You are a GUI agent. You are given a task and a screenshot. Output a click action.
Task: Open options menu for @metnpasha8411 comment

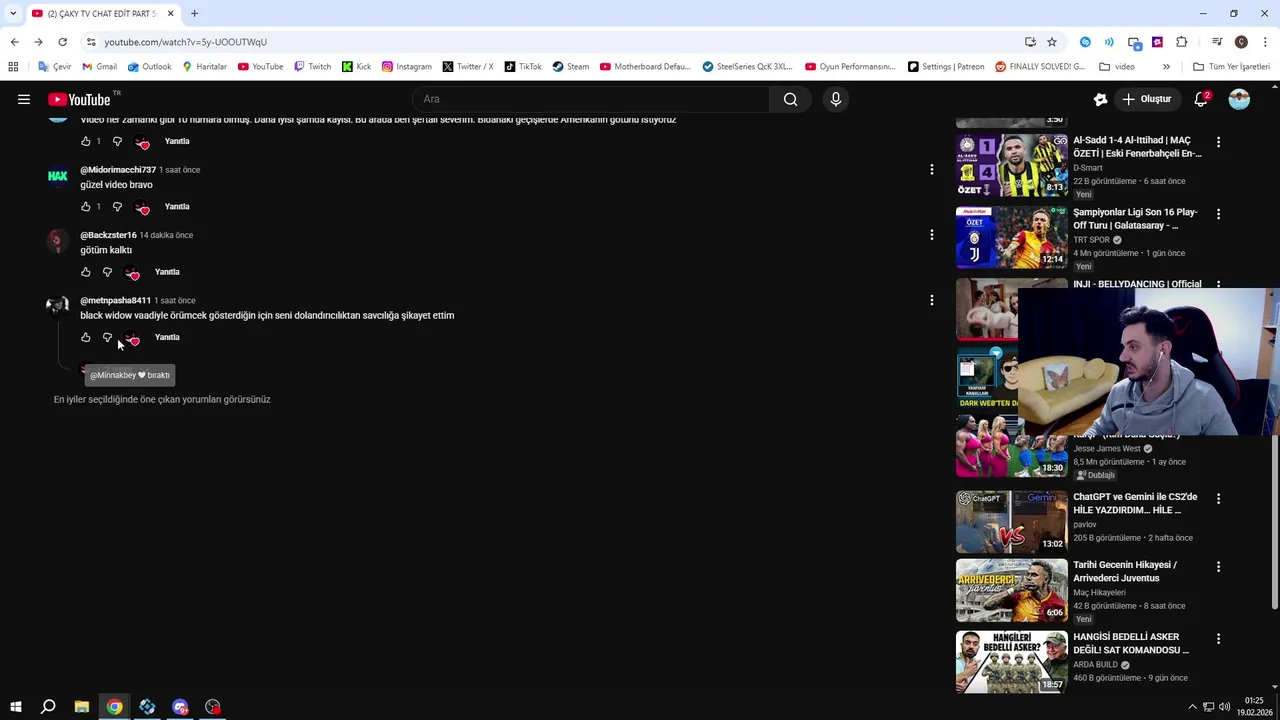[931, 300]
